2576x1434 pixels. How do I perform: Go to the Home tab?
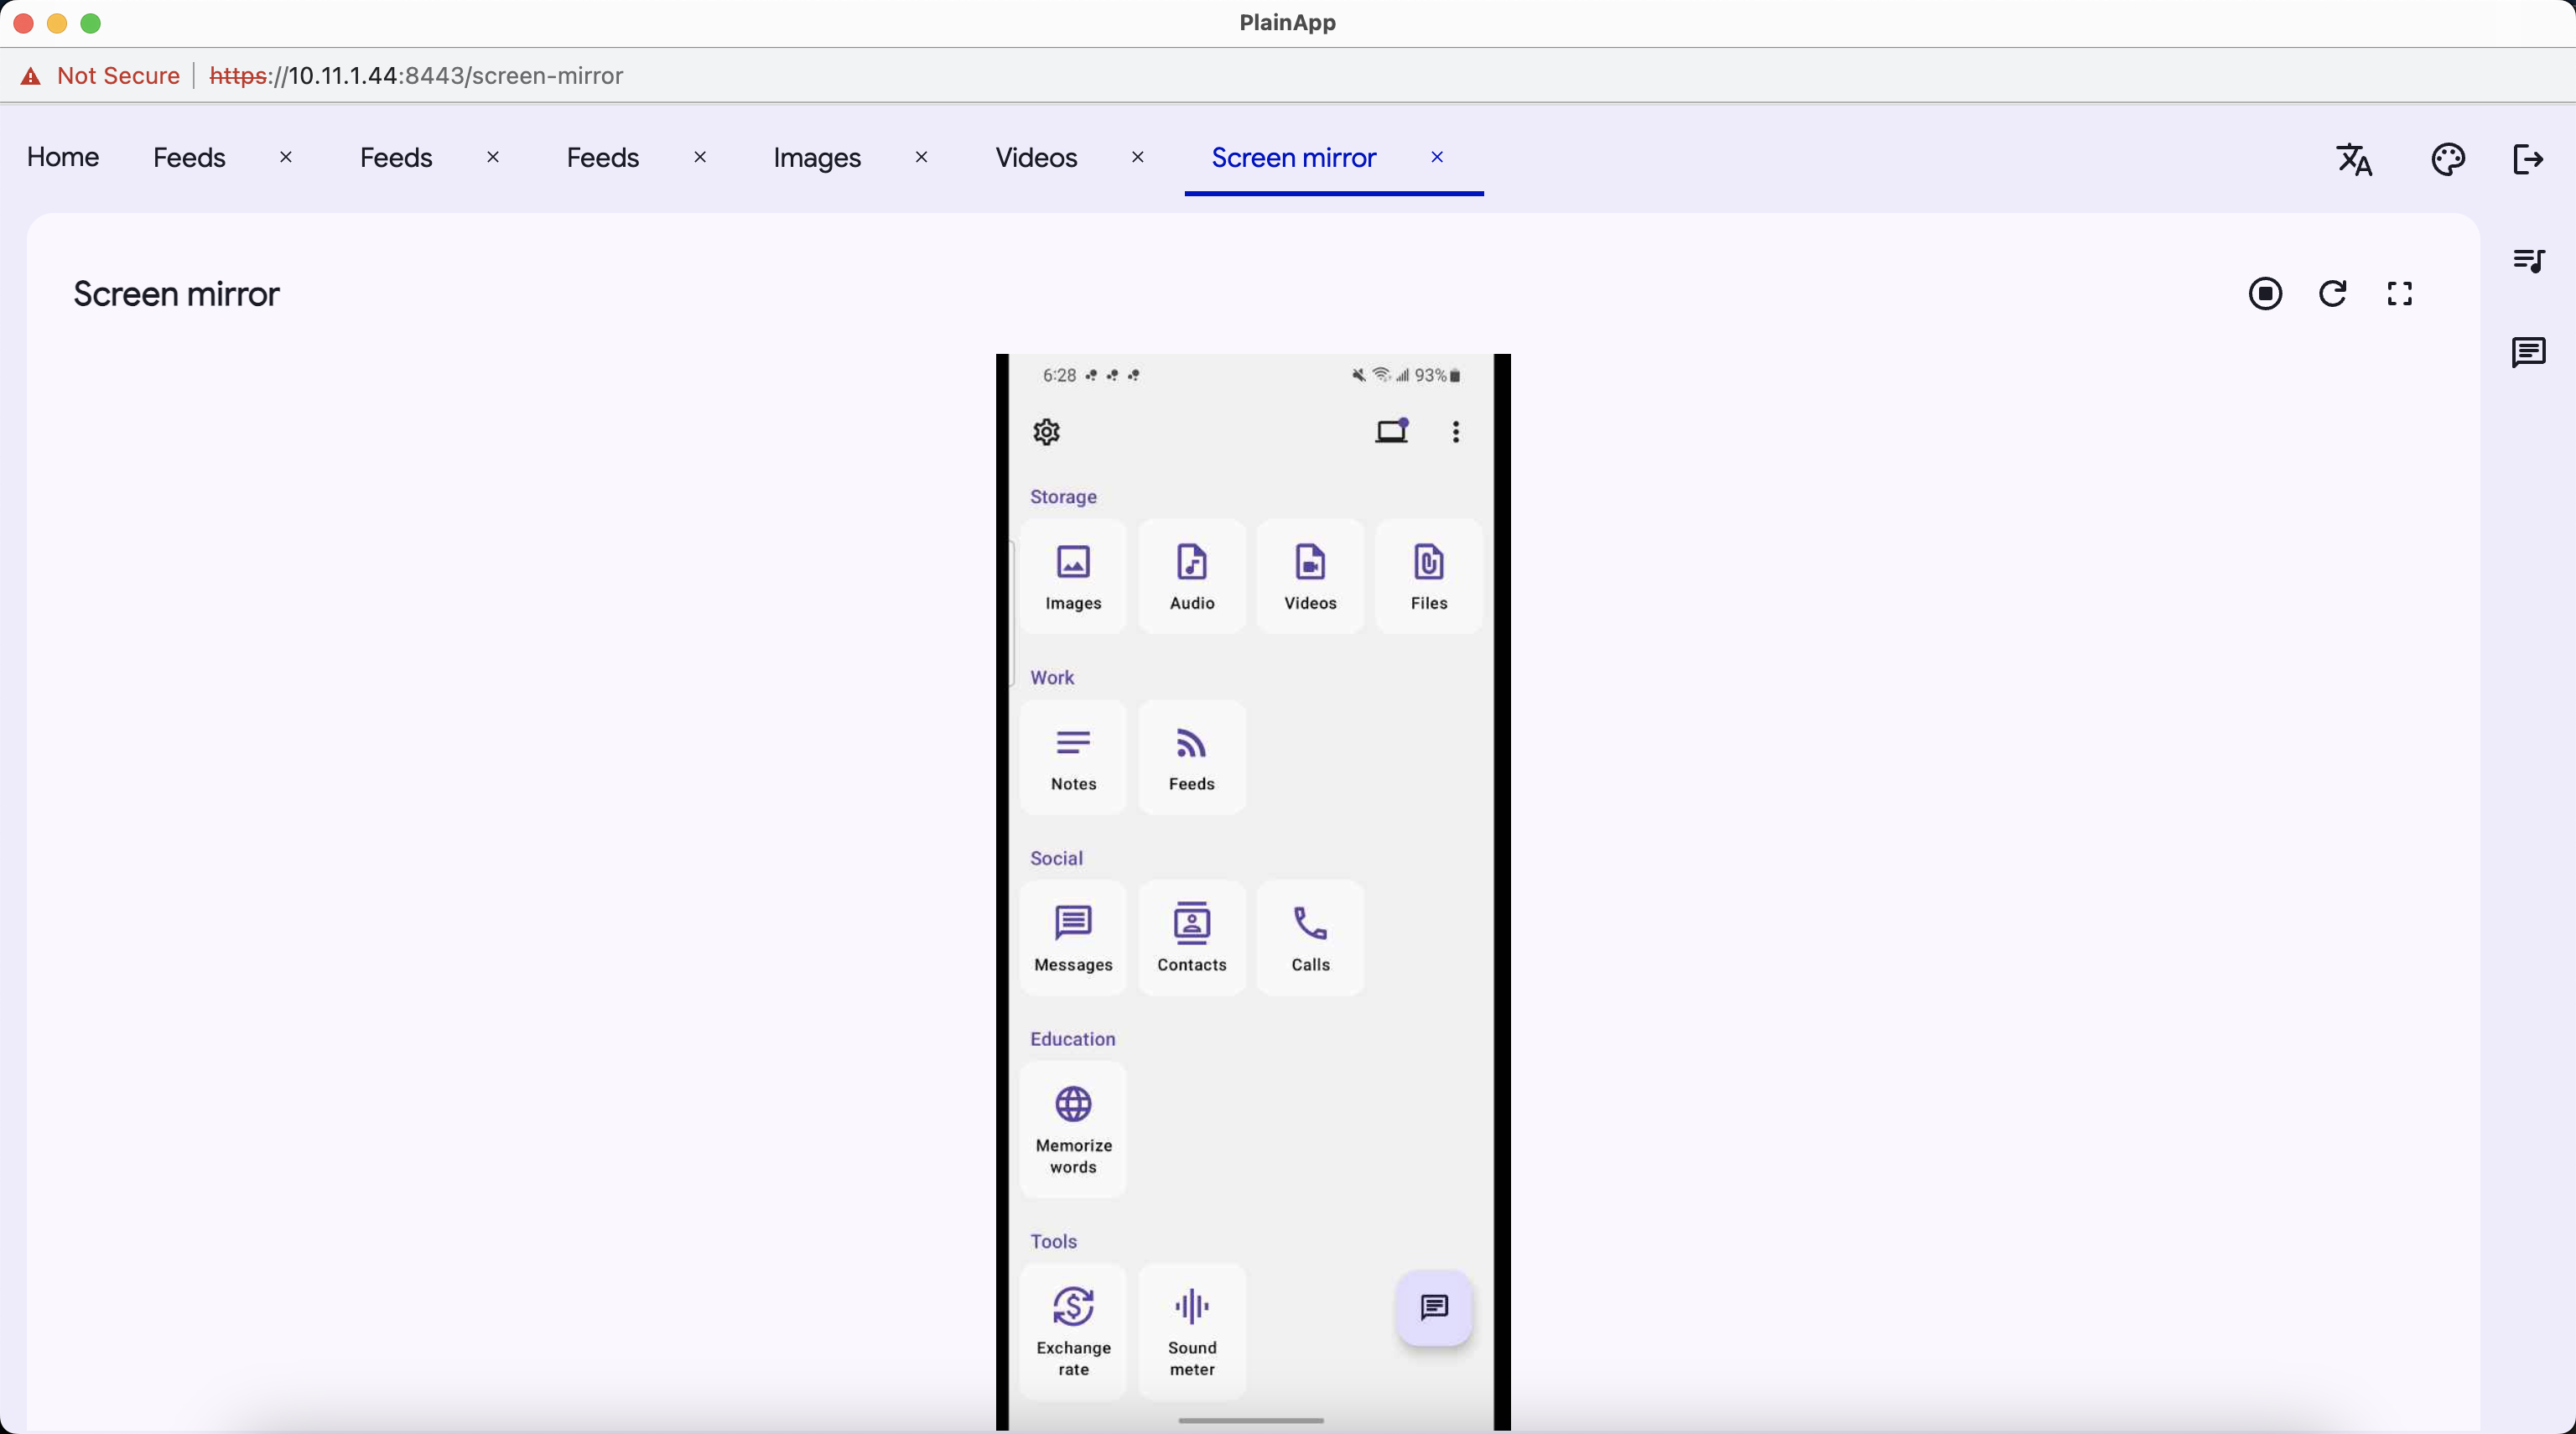pyautogui.click(x=62, y=157)
